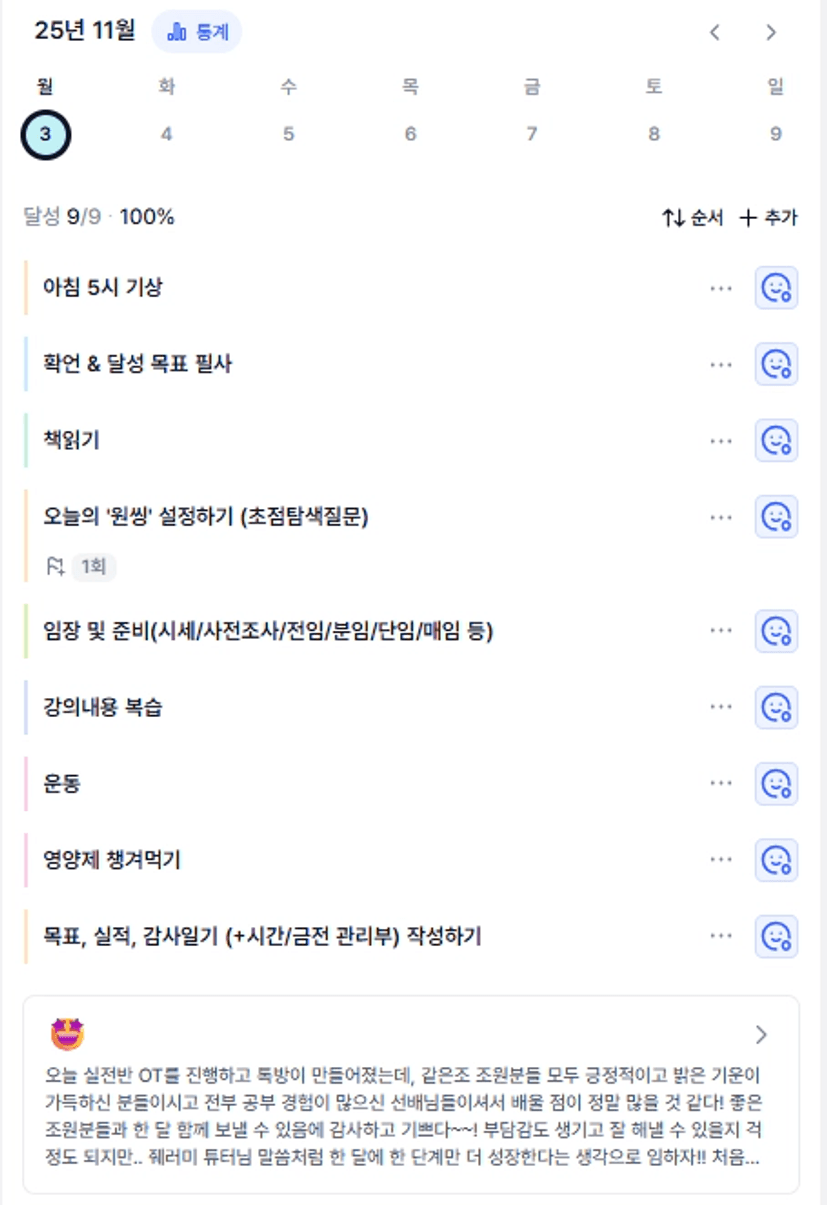827x1205 pixels.
Task: Go to the next week
Action: tap(770, 32)
